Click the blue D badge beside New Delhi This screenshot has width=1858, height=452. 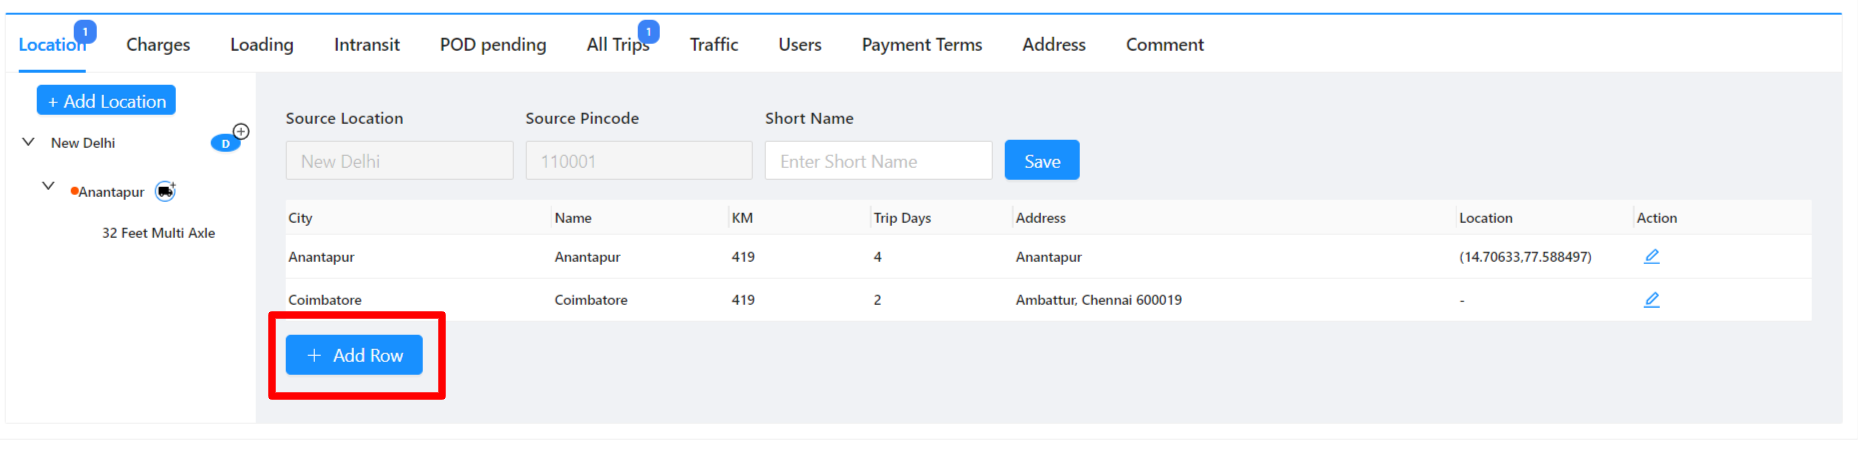[225, 144]
